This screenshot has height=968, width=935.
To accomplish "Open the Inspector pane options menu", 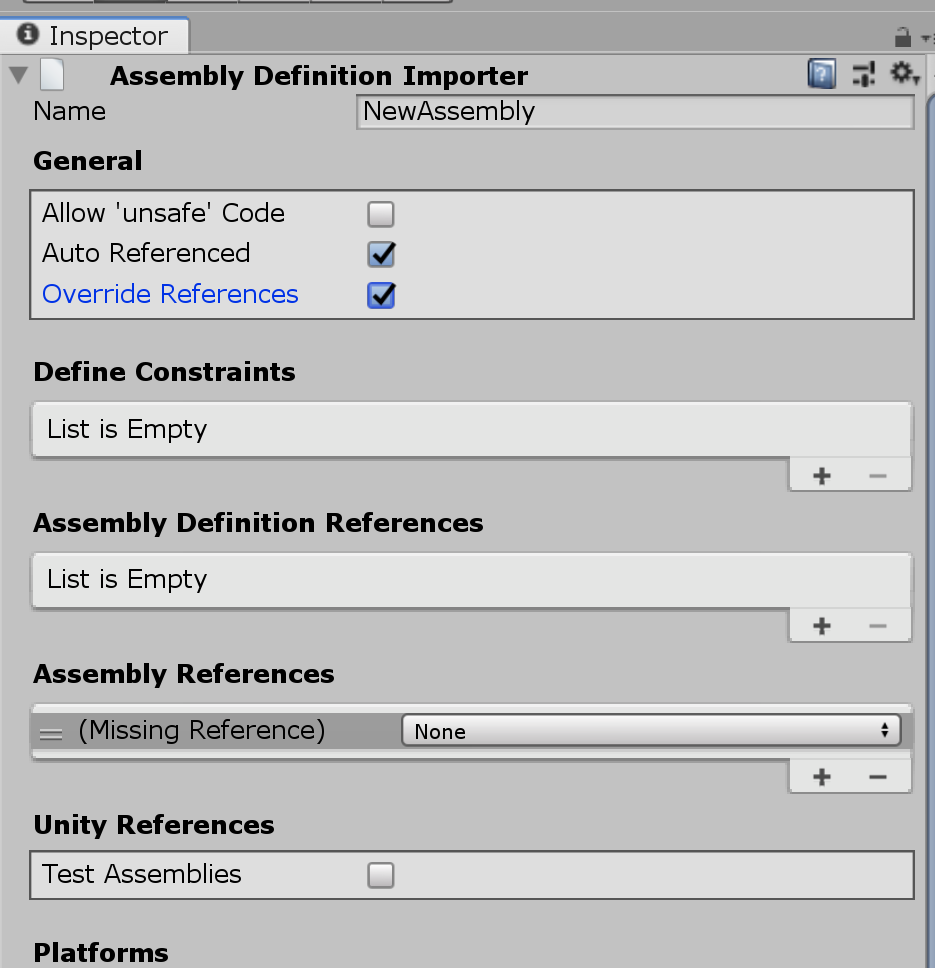I will coord(926,39).
